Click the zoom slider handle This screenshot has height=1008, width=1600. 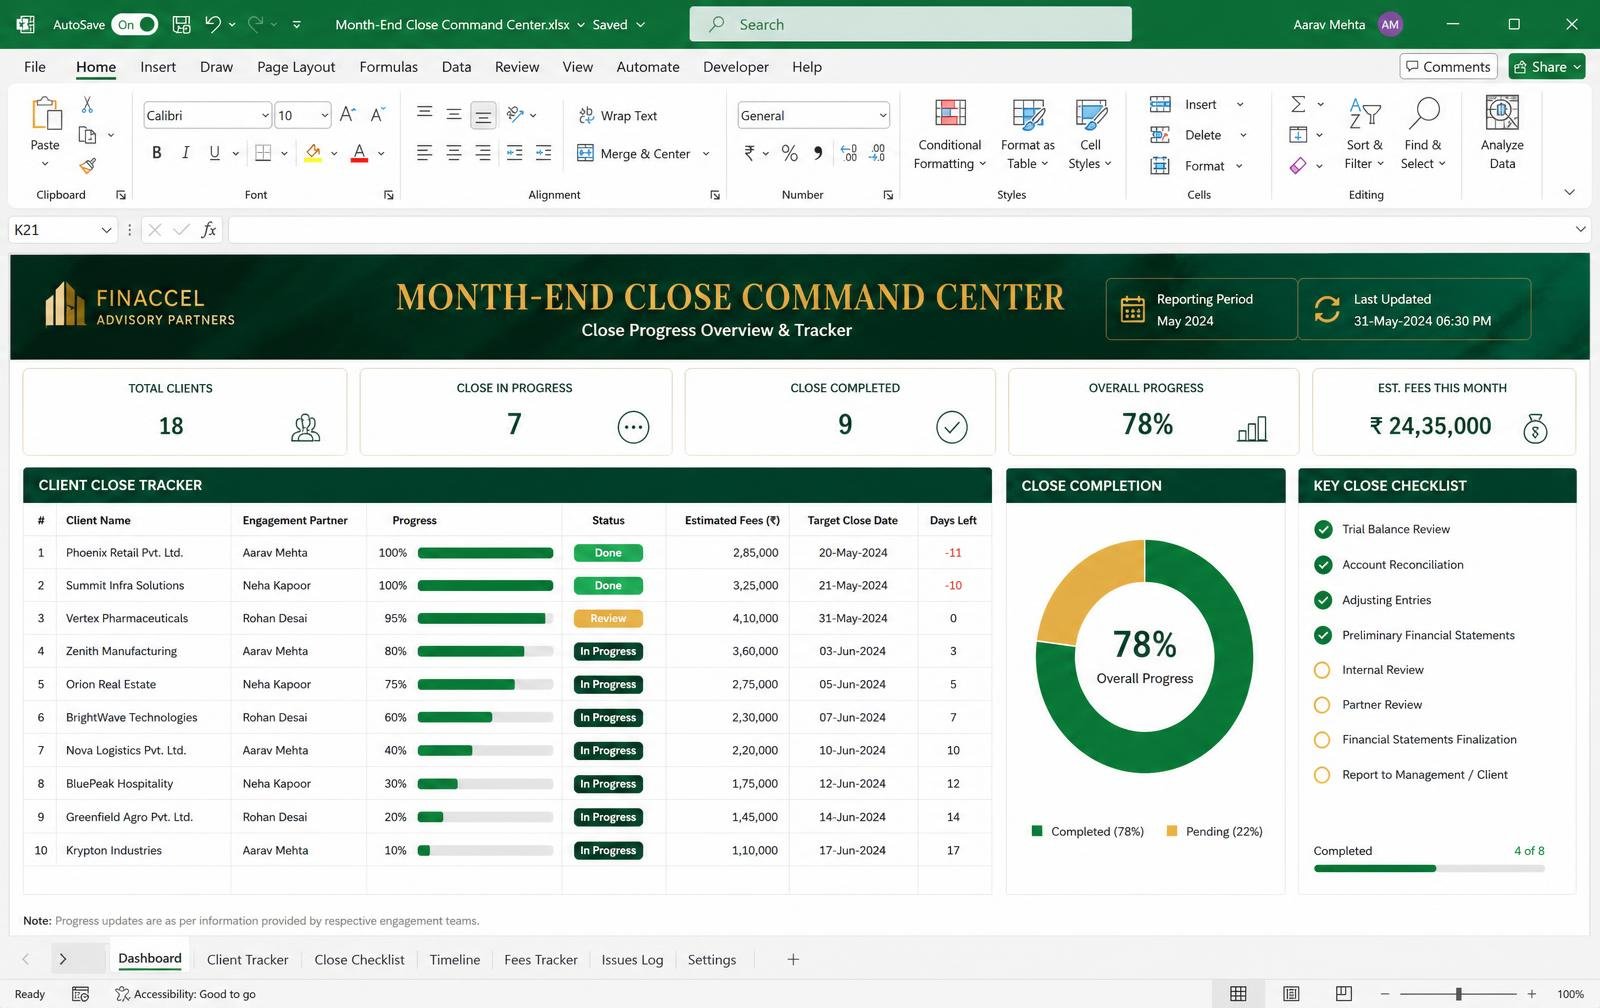1458,993
